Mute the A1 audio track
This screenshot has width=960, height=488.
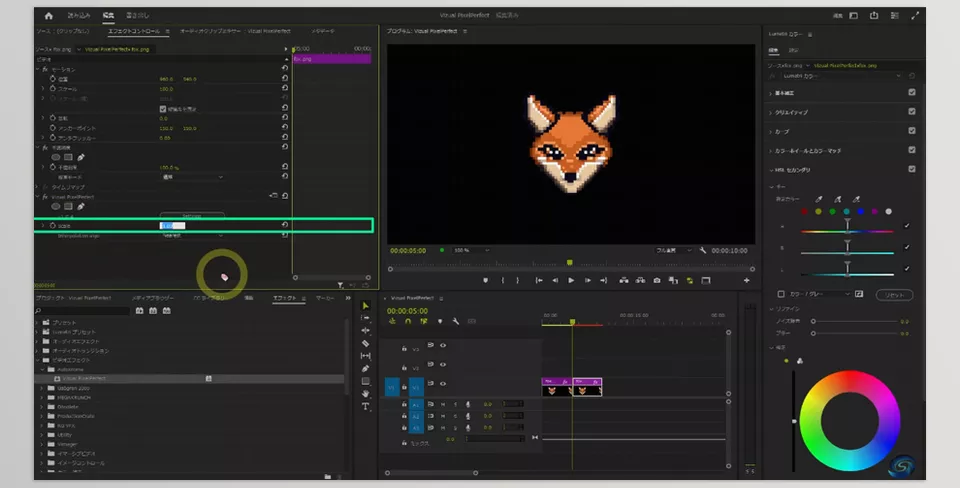click(x=443, y=404)
